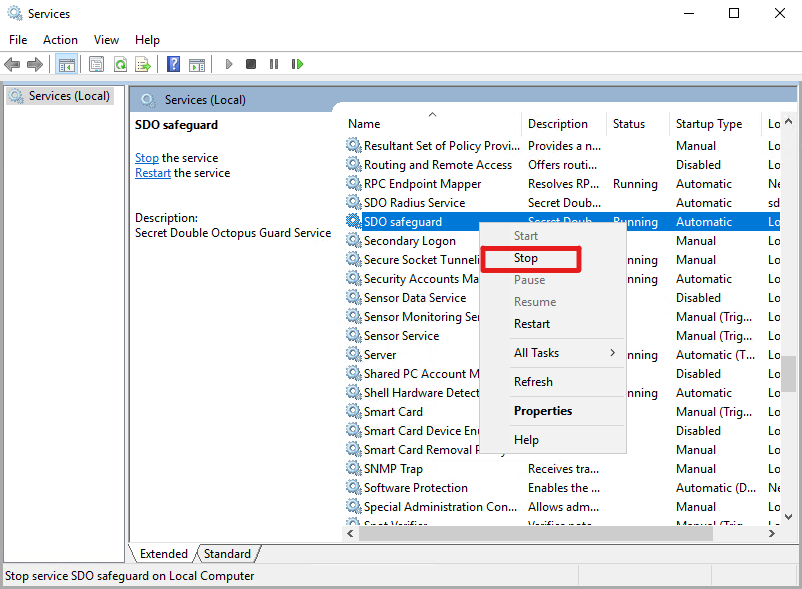
Task: Click the gear icon beside Sensor Data Service
Action: tap(353, 298)
